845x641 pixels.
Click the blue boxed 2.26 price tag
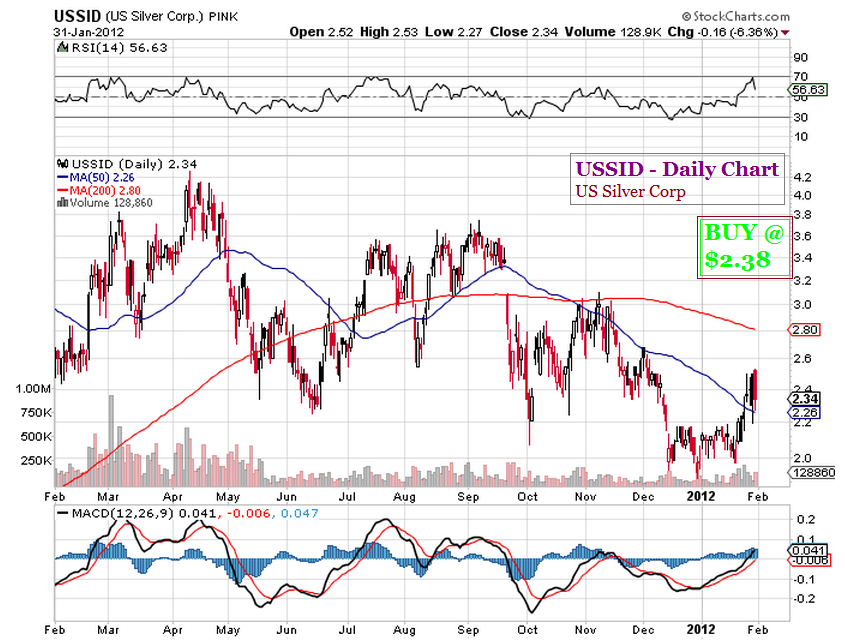click(x=804, y=412)
